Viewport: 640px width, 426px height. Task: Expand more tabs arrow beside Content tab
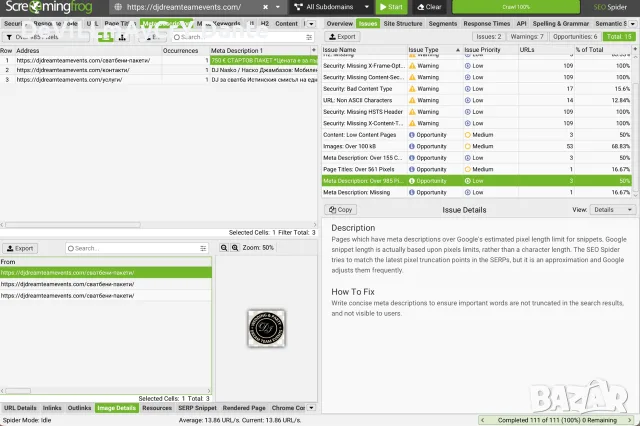point(311,24)
